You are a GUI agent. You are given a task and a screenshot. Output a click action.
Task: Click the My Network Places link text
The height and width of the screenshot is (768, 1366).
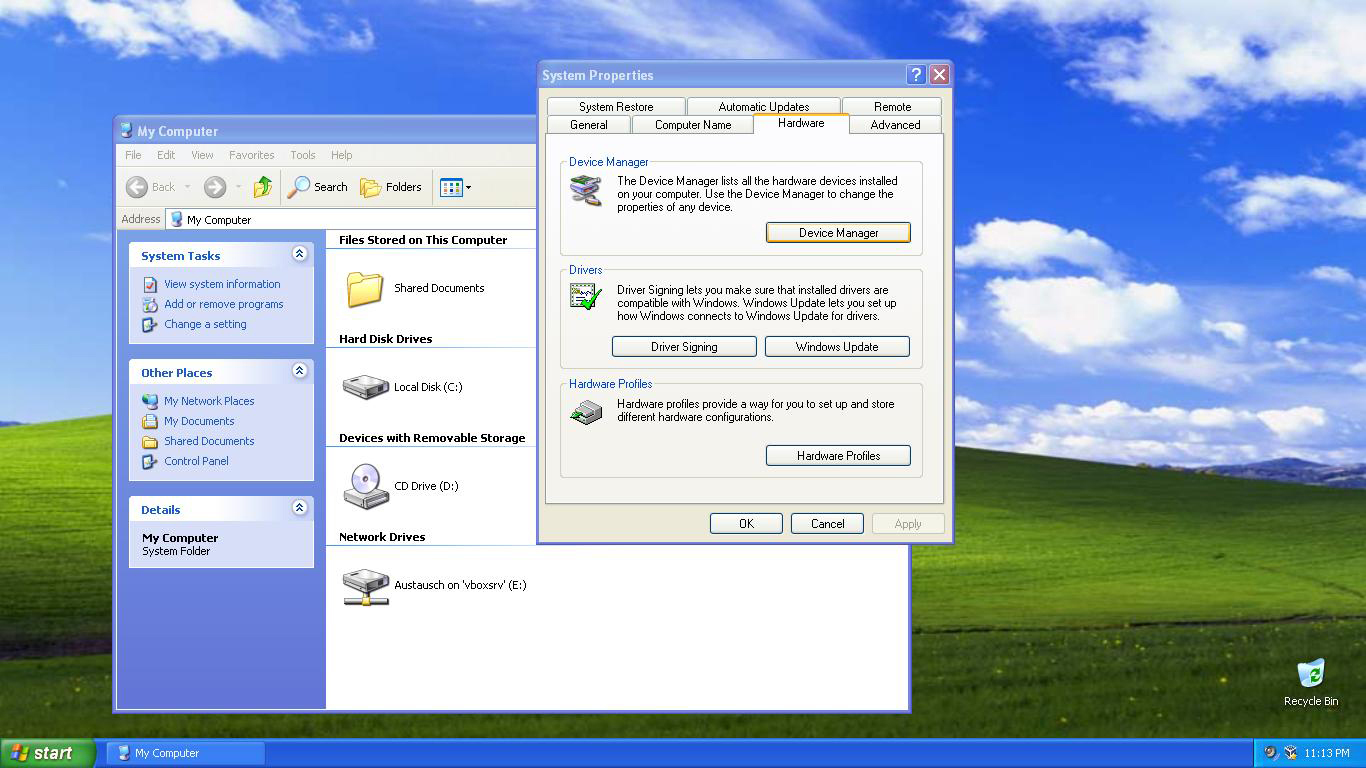209,401
